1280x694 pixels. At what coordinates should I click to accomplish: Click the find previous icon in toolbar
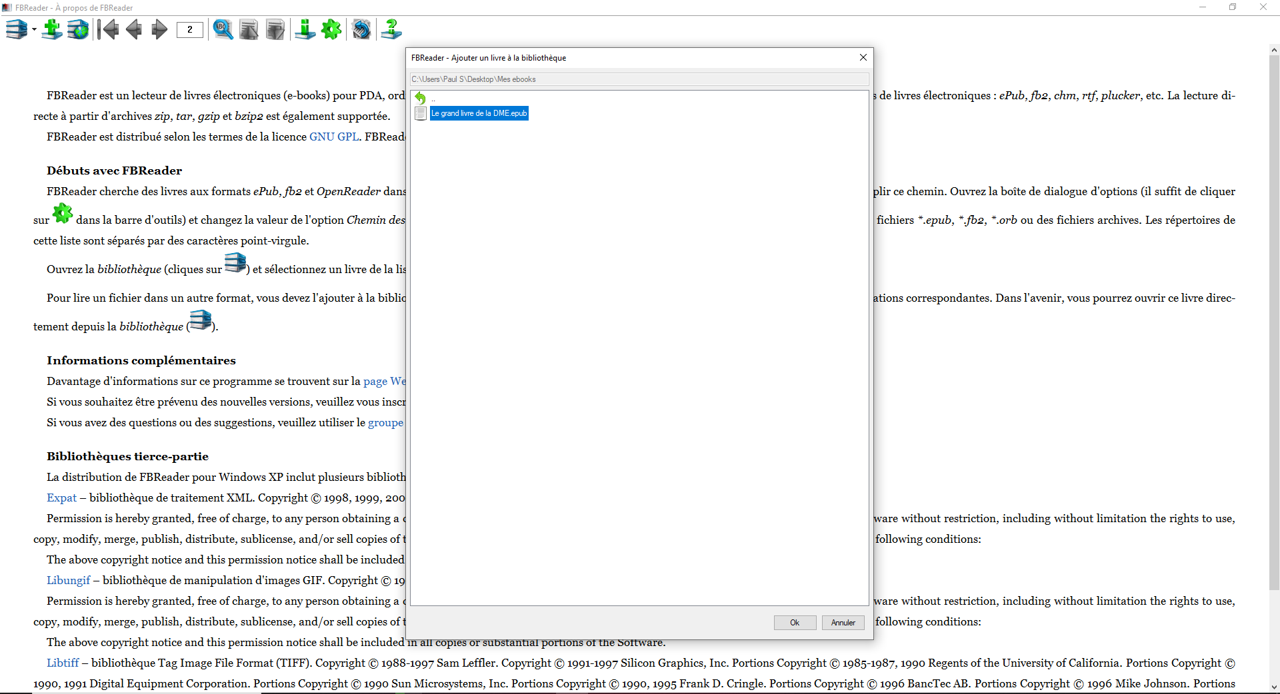[249, 29]
